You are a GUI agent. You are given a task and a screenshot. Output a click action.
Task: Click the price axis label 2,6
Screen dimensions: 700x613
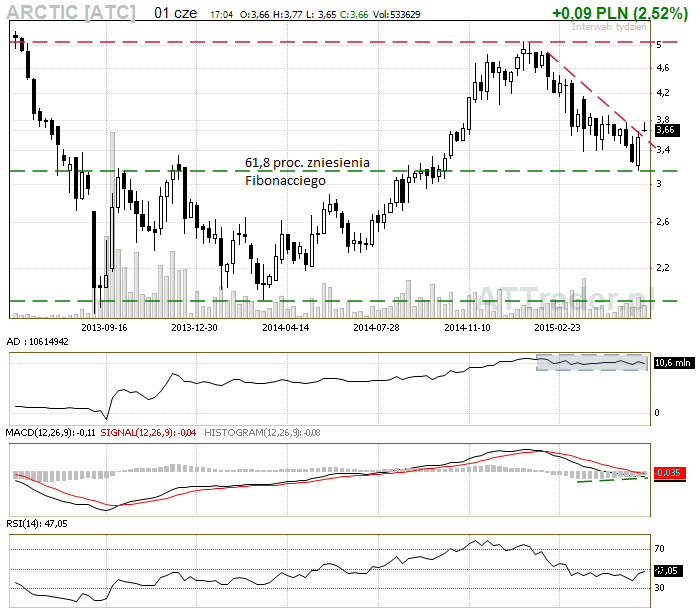[x=662, y=222]
